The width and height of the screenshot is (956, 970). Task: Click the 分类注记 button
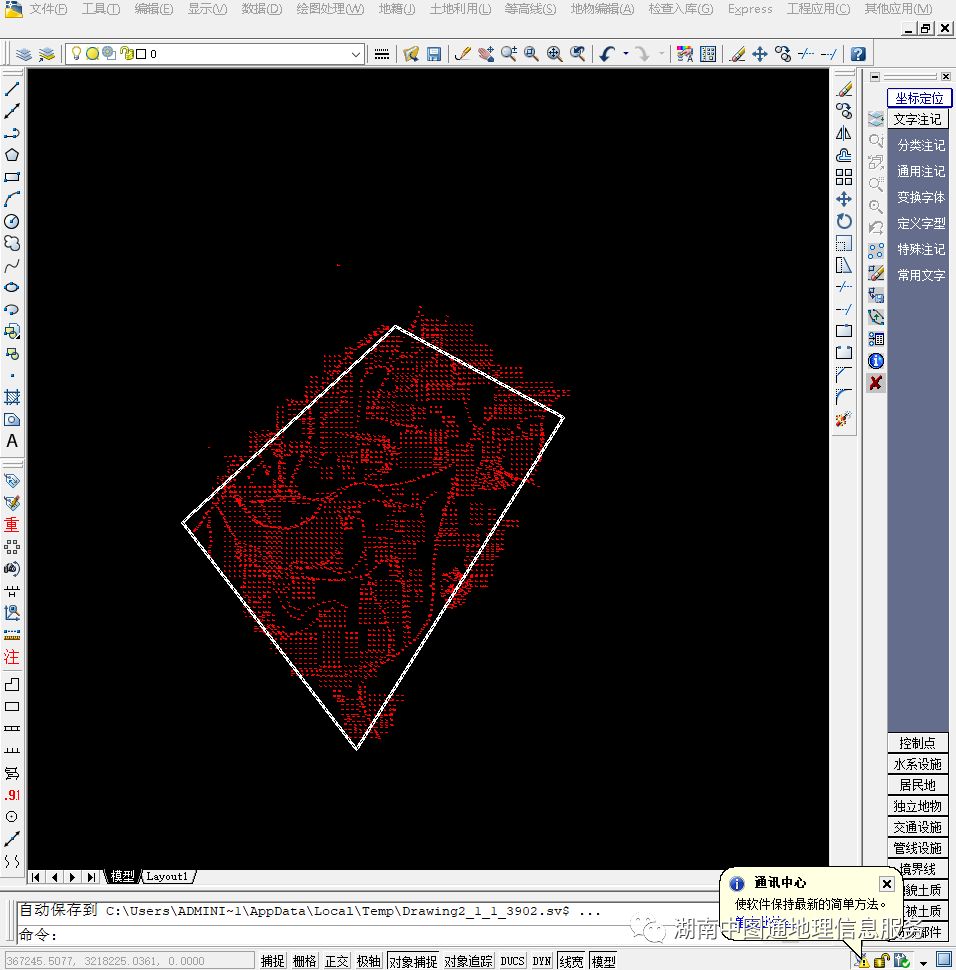(x=921, y=145)
